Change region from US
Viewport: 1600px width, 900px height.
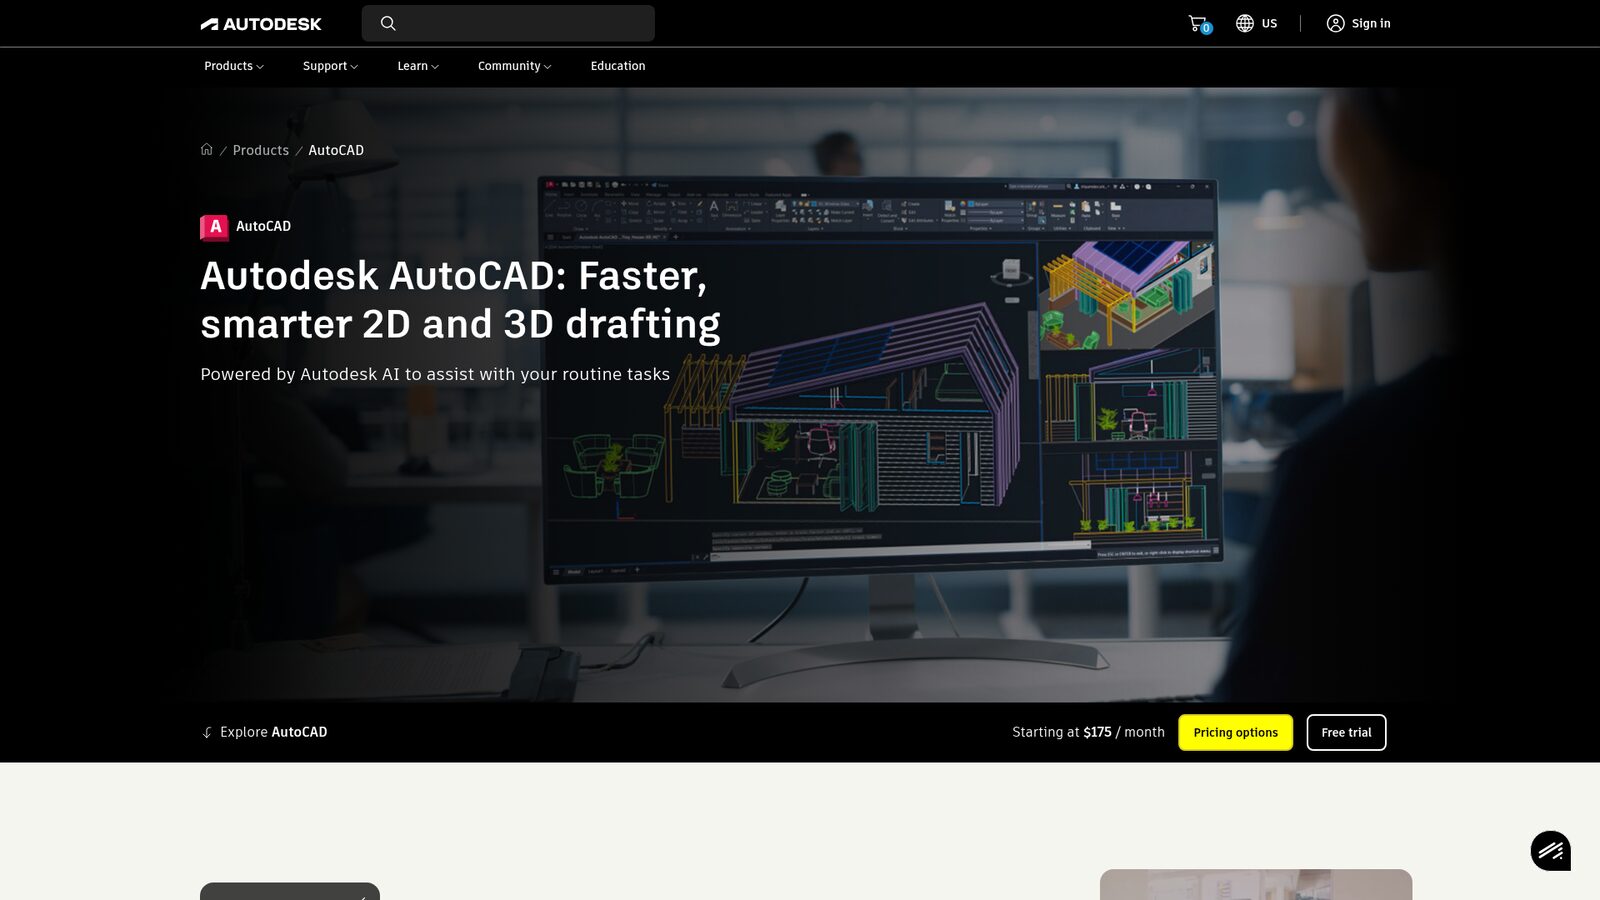(x=1269, y=23)
